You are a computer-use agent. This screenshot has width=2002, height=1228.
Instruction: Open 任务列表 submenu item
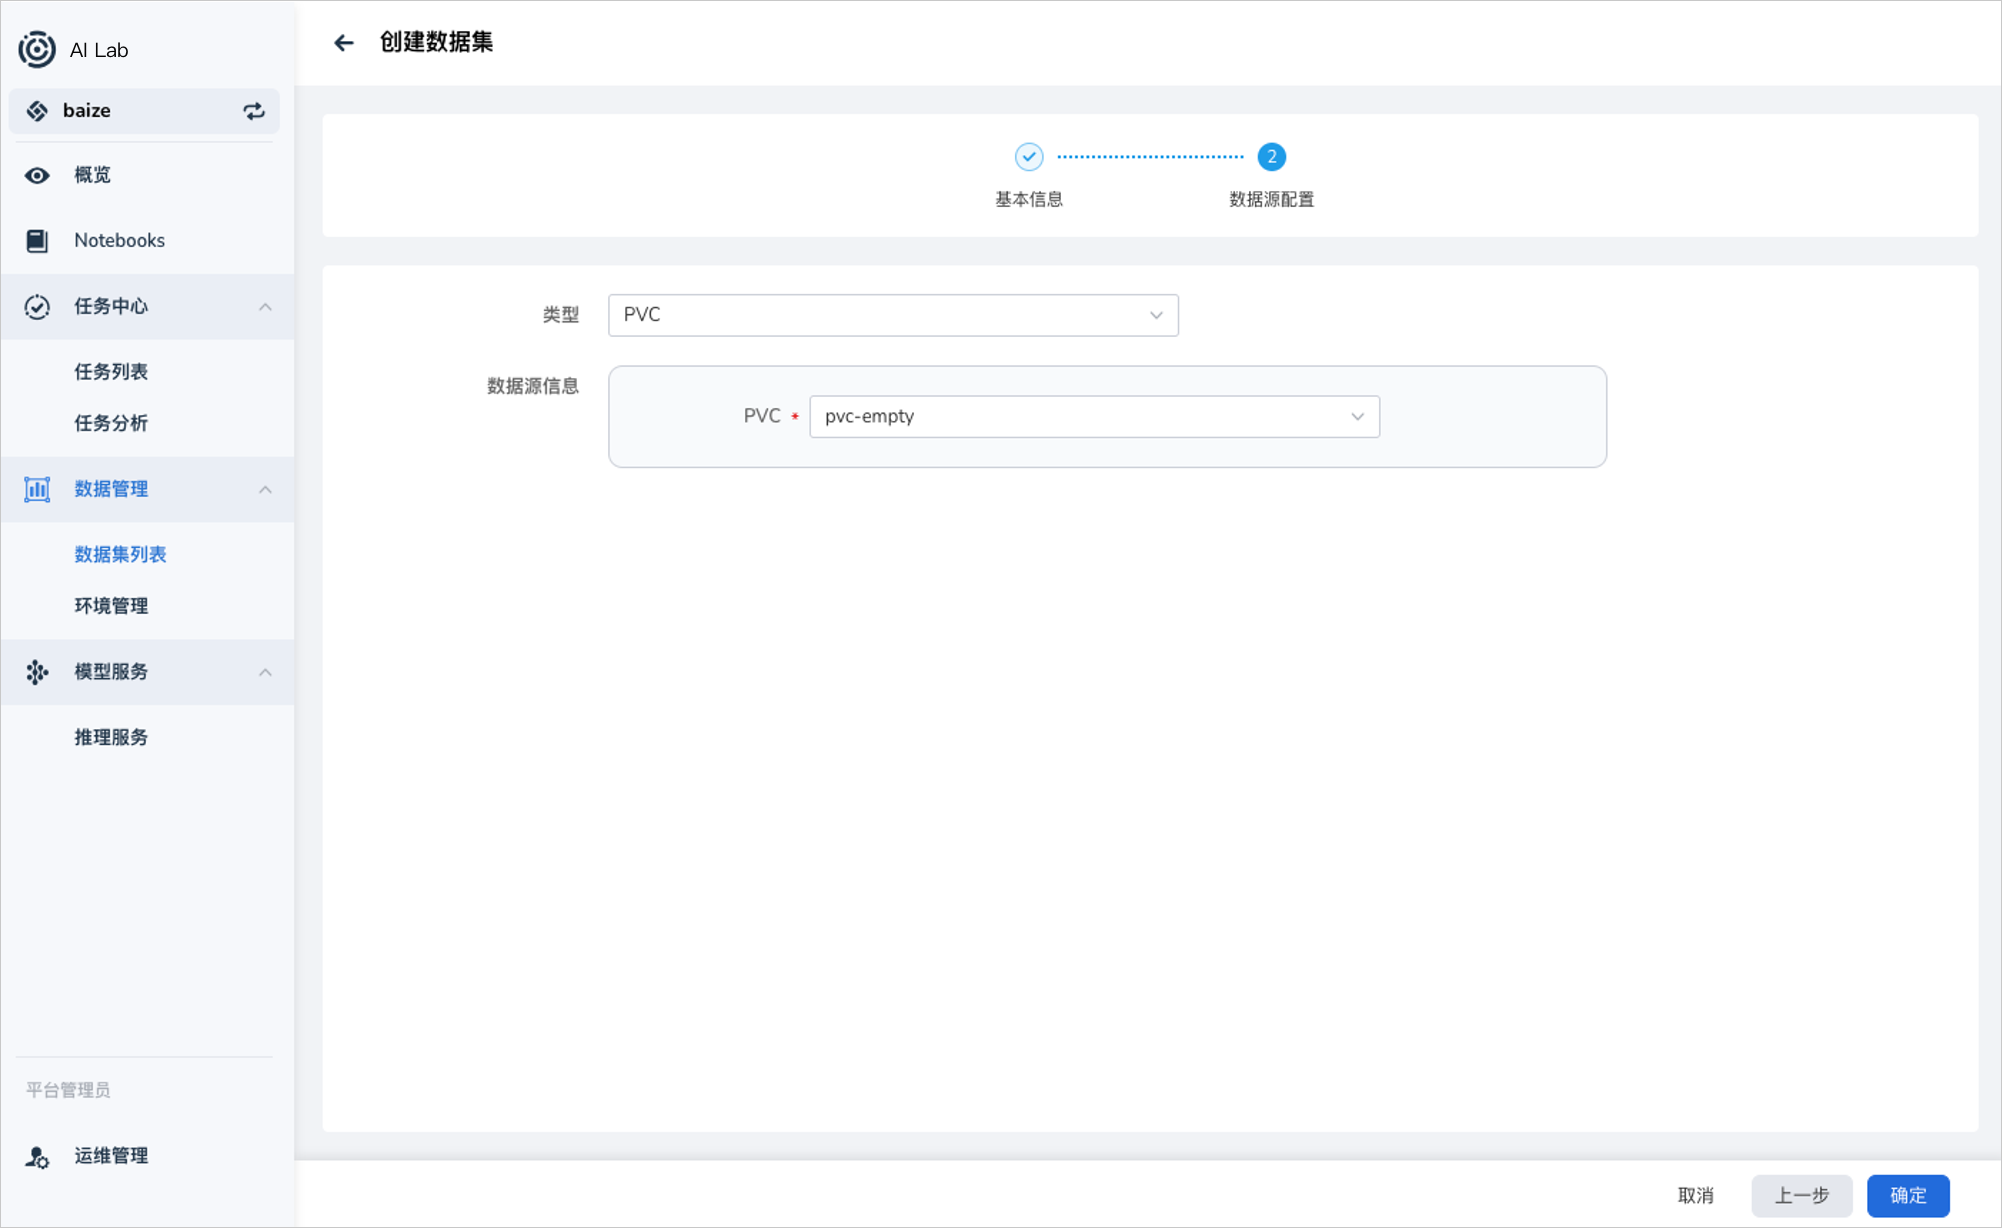tap(111, 371)
